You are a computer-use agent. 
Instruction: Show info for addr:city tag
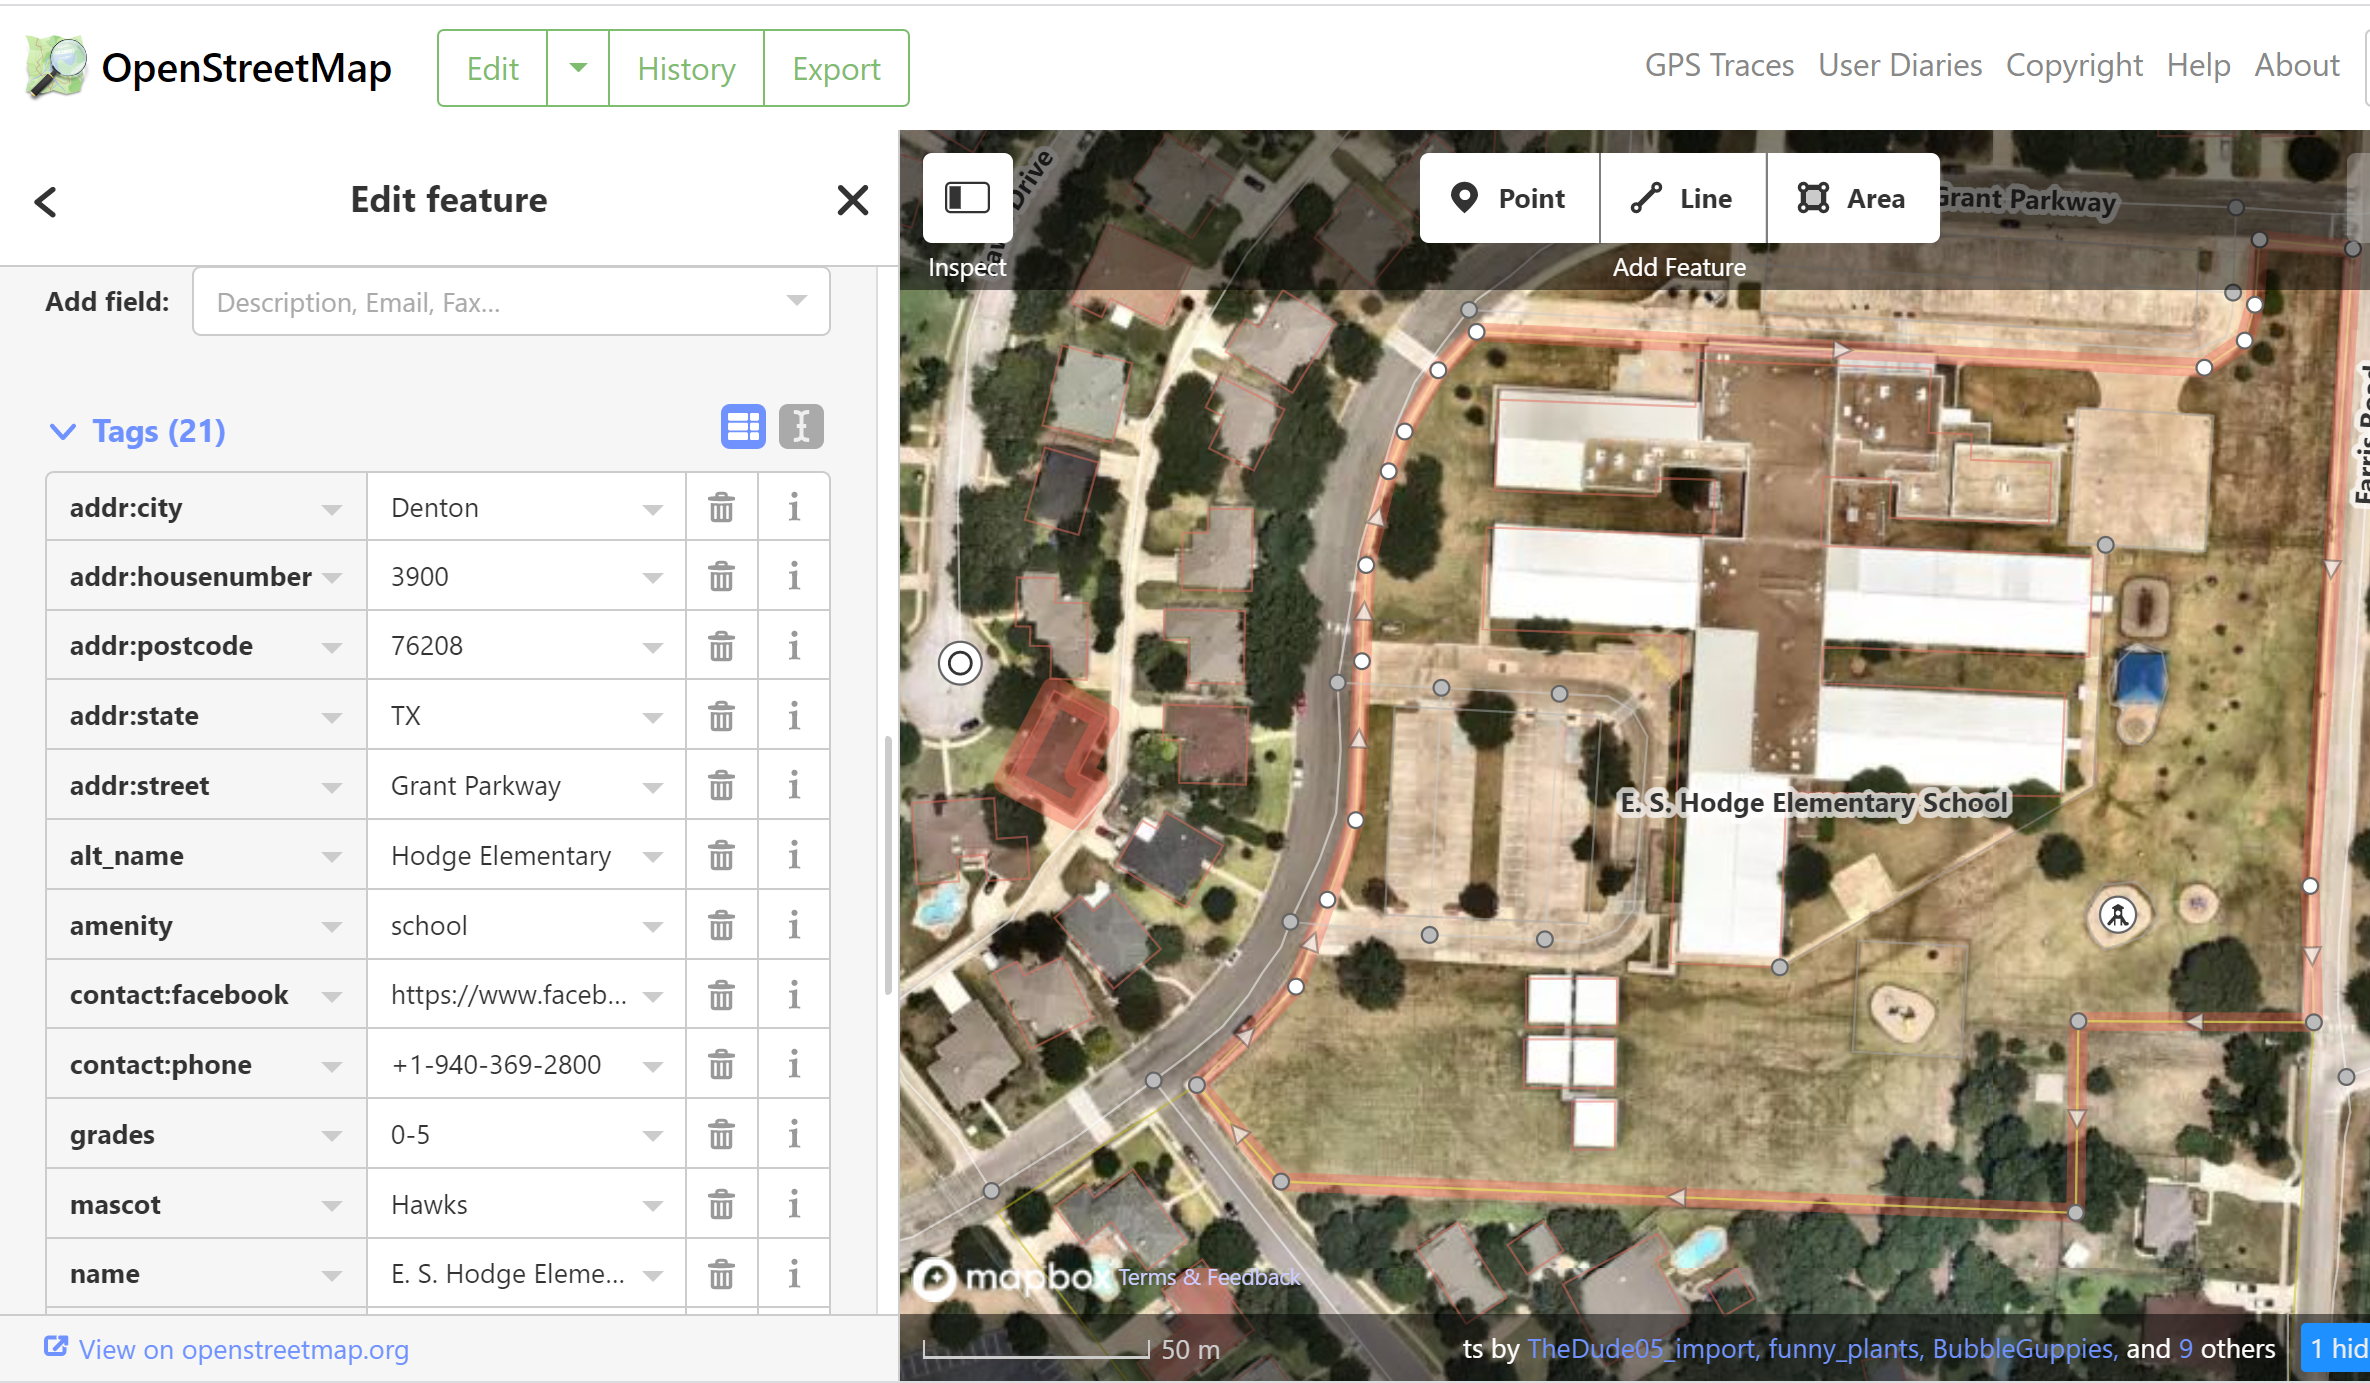click(x=794, y=508)
